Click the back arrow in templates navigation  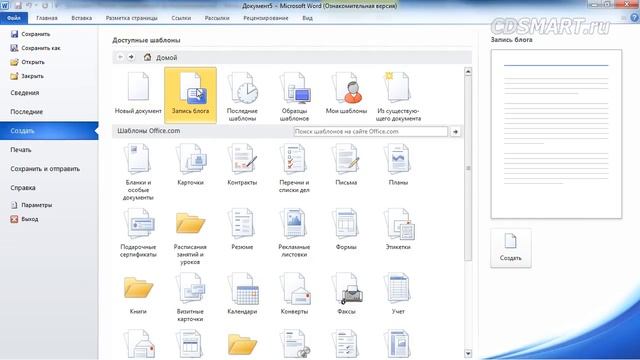[120, 57]
